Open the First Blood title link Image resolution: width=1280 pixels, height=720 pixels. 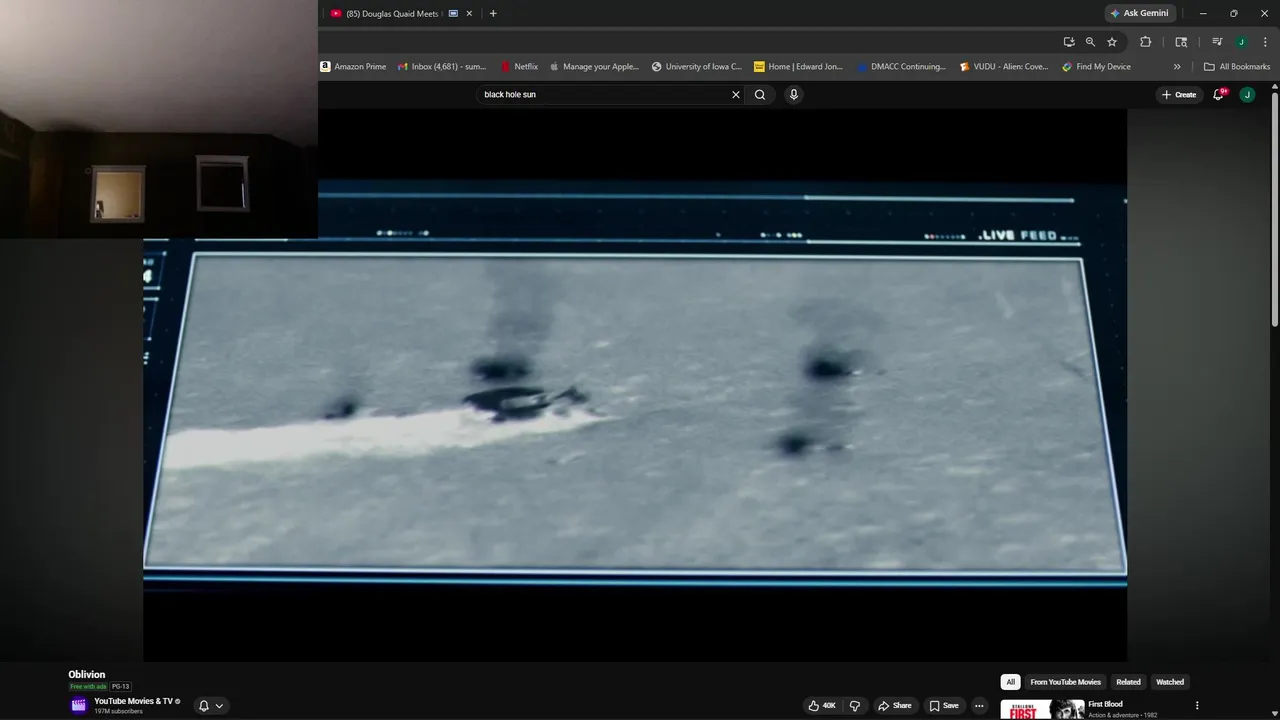point(1105,704)
